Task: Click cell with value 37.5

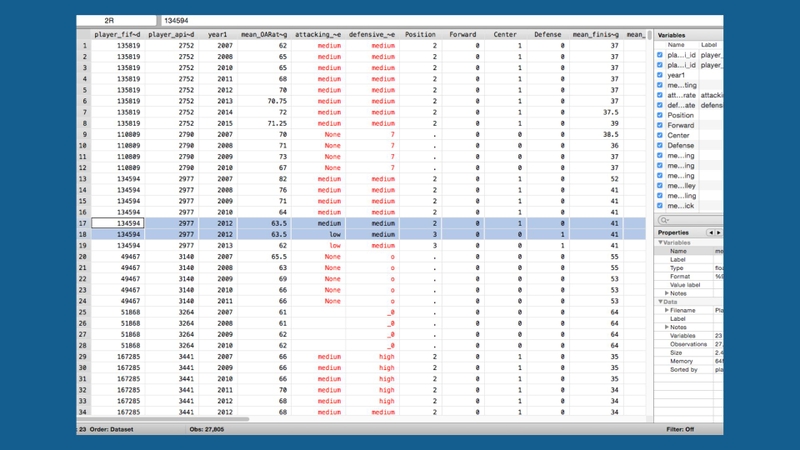Action: click(x=596, y=112)
